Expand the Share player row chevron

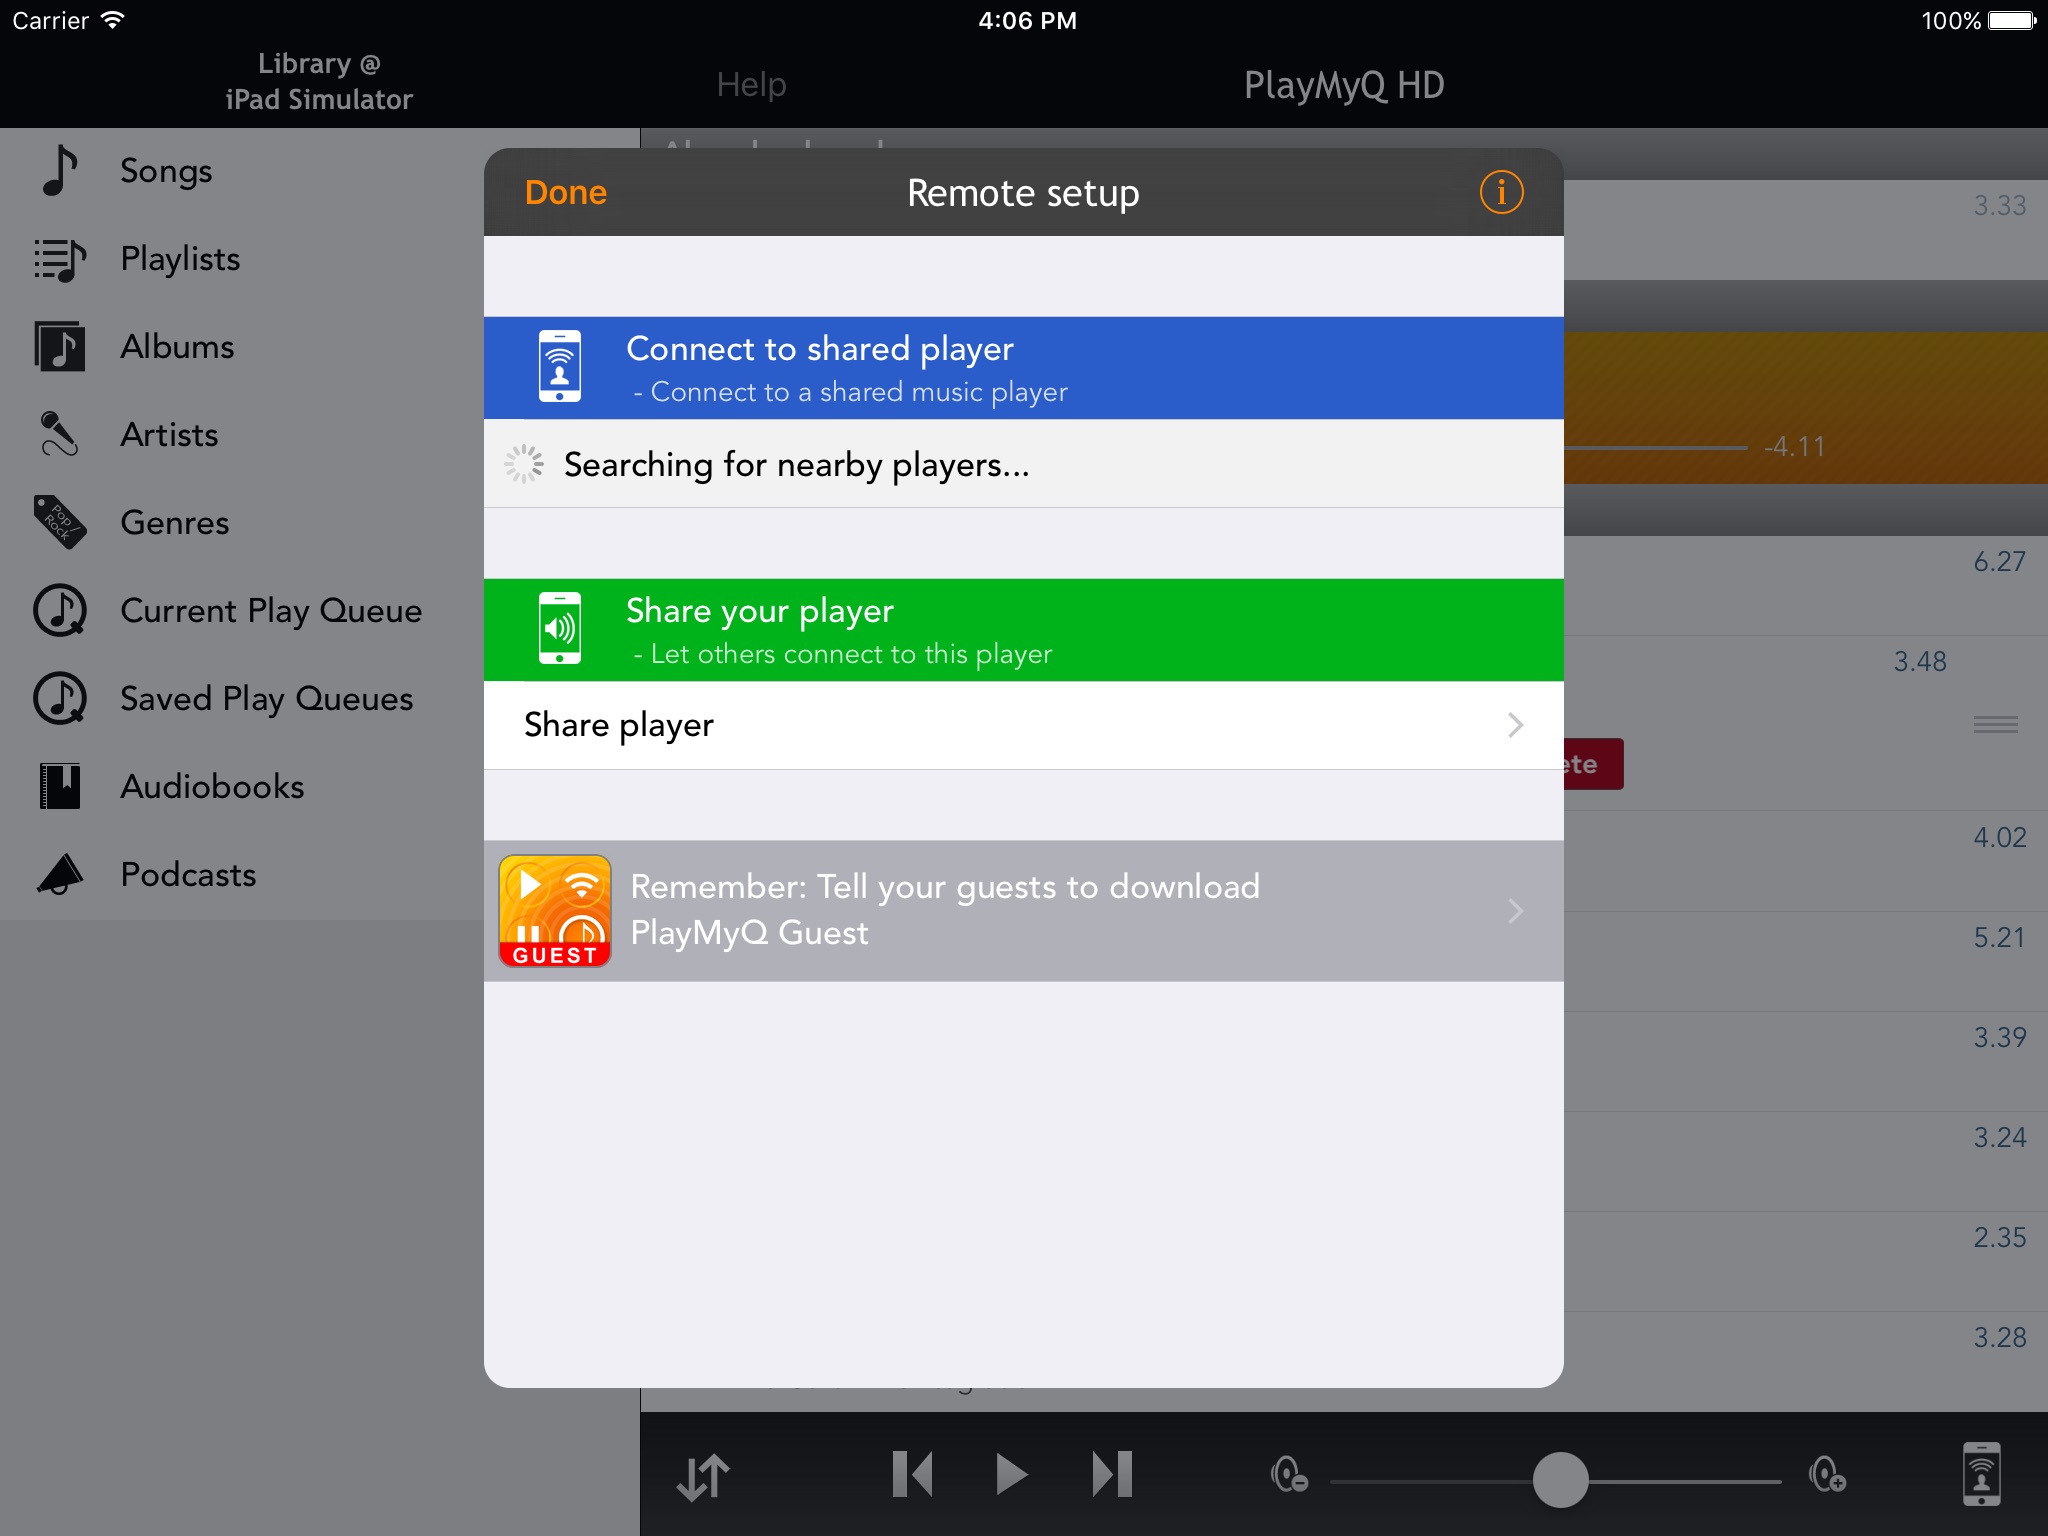1516,725
